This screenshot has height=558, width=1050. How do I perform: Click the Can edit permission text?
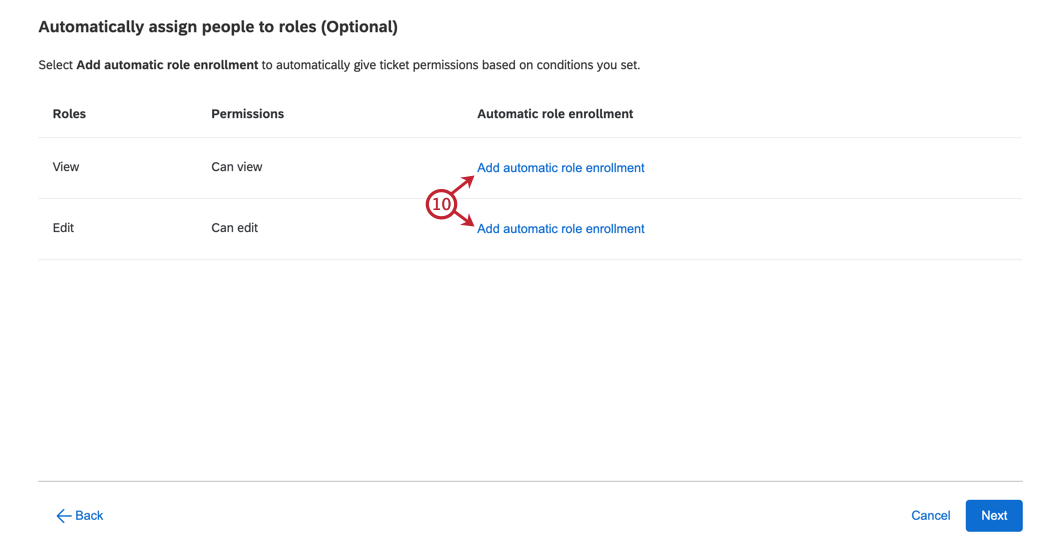234,228
